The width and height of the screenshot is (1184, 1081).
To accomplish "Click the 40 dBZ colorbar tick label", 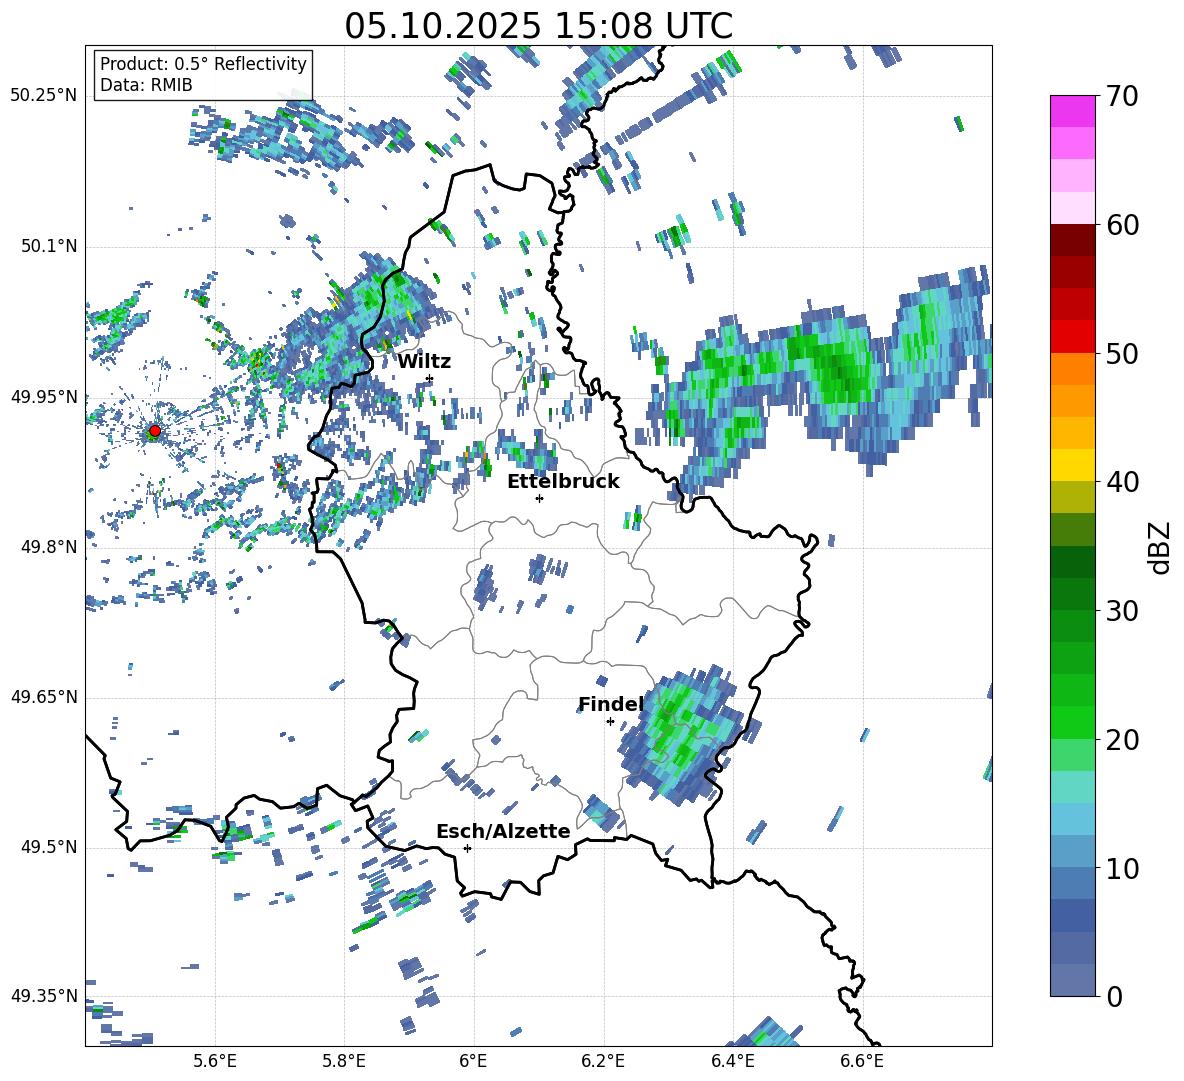I will coord(1122,482).
